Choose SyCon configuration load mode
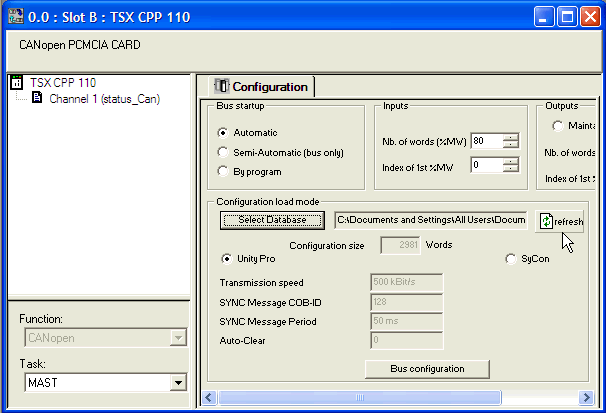The image size is (606, 413). (x=511, y=258)
